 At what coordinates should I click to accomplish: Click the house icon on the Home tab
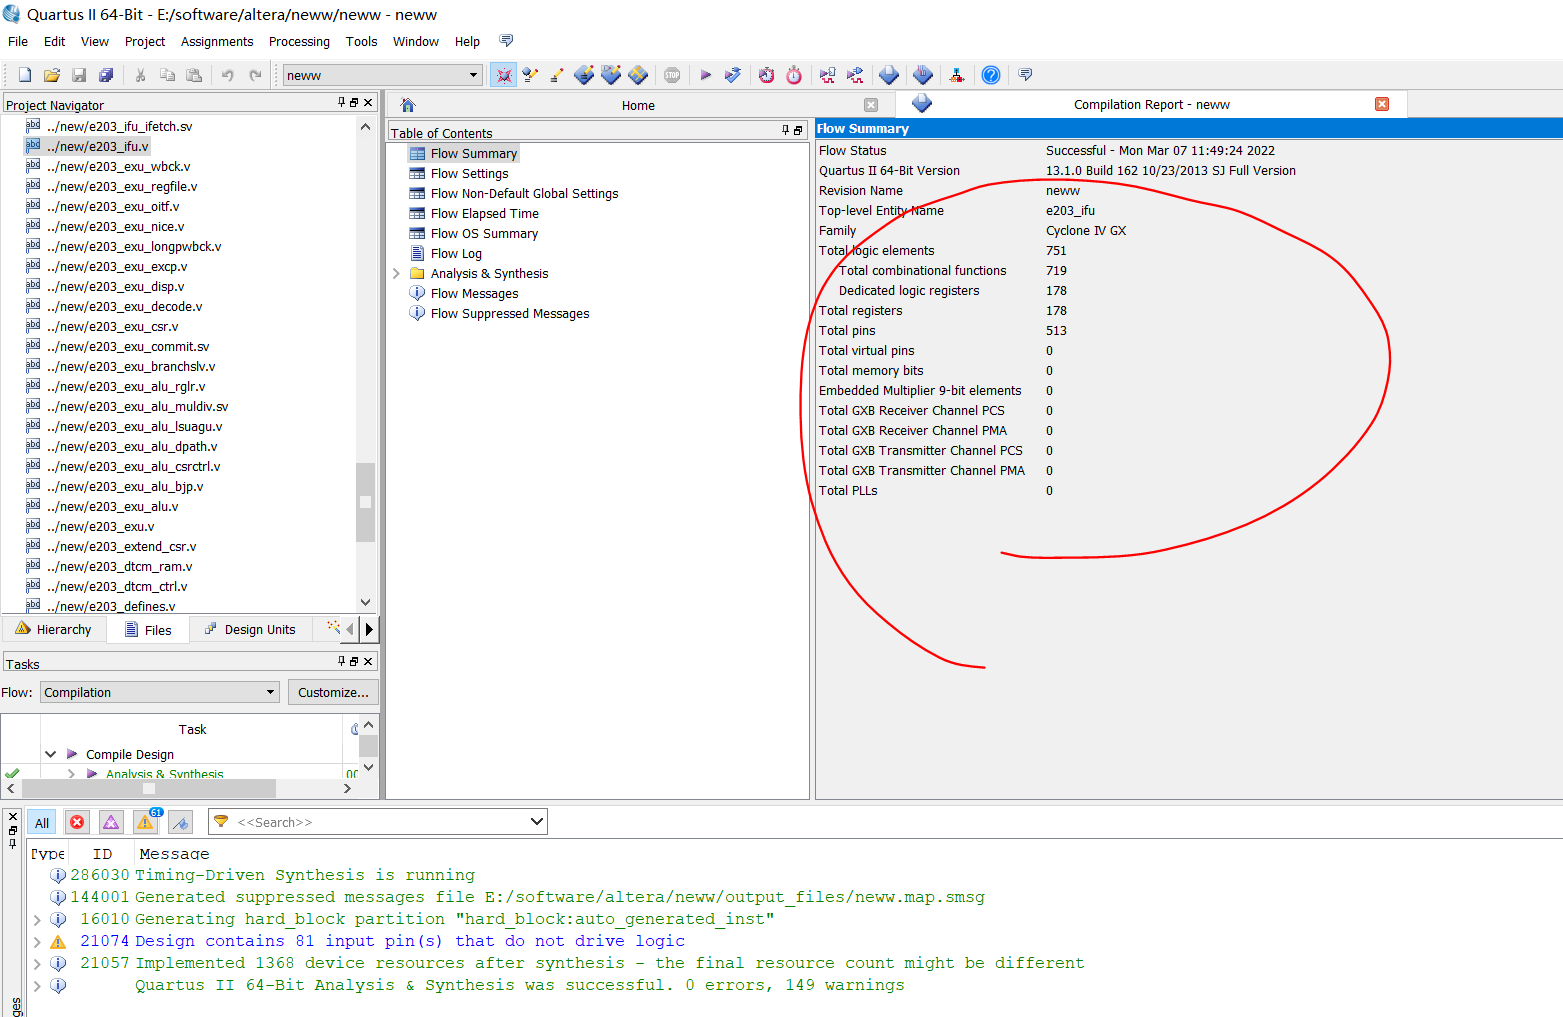408,105
